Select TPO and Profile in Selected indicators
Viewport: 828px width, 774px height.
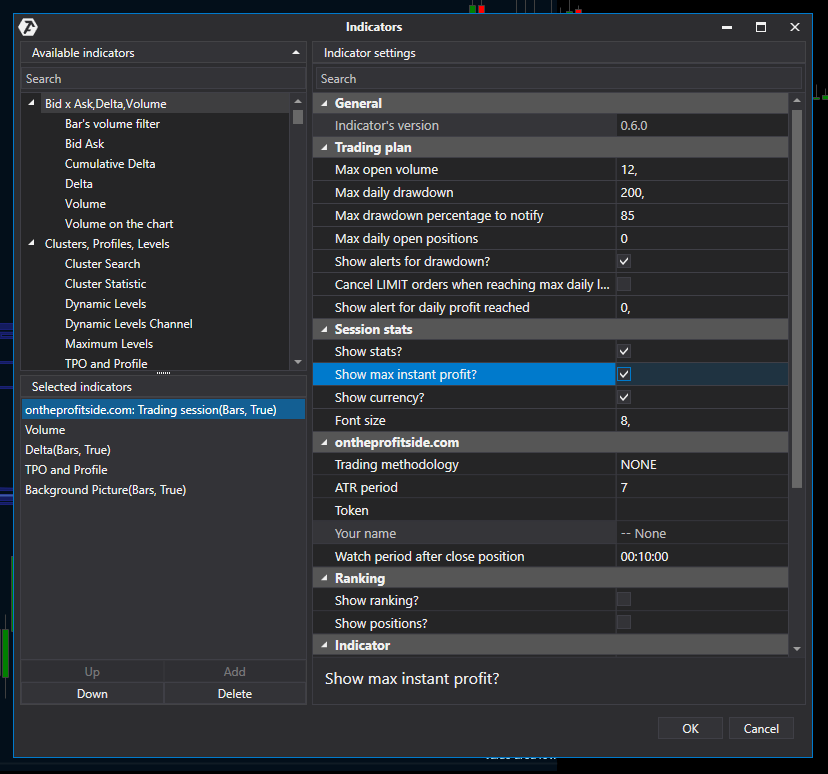tap(163, 470)
